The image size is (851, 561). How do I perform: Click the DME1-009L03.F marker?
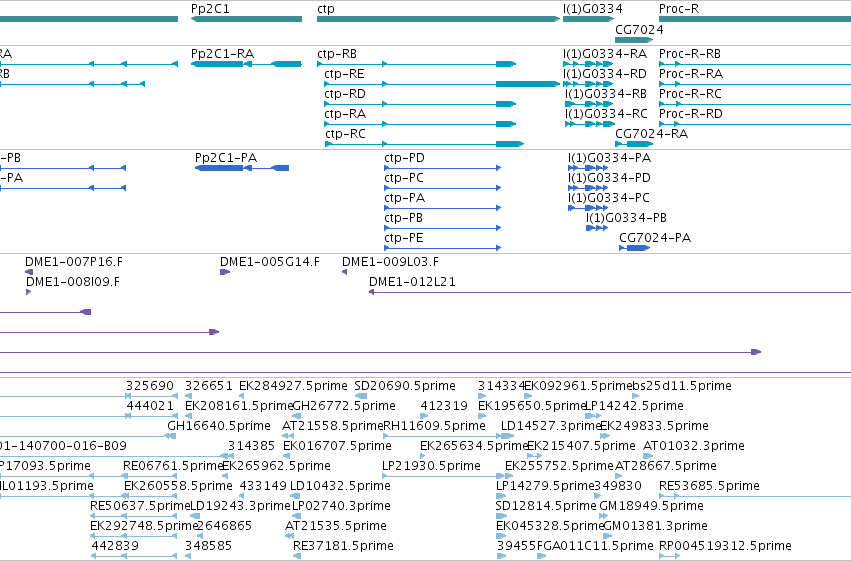tap(345, 272)
